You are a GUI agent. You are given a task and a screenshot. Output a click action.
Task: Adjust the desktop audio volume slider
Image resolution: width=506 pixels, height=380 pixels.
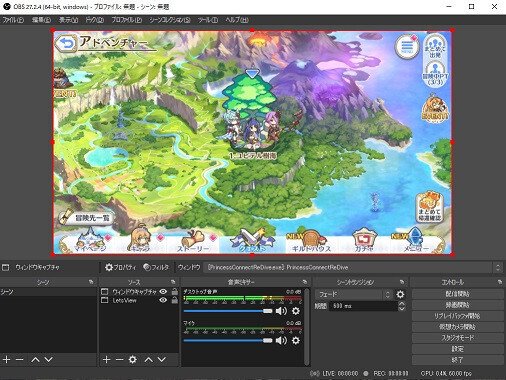[x=228, y=311]
